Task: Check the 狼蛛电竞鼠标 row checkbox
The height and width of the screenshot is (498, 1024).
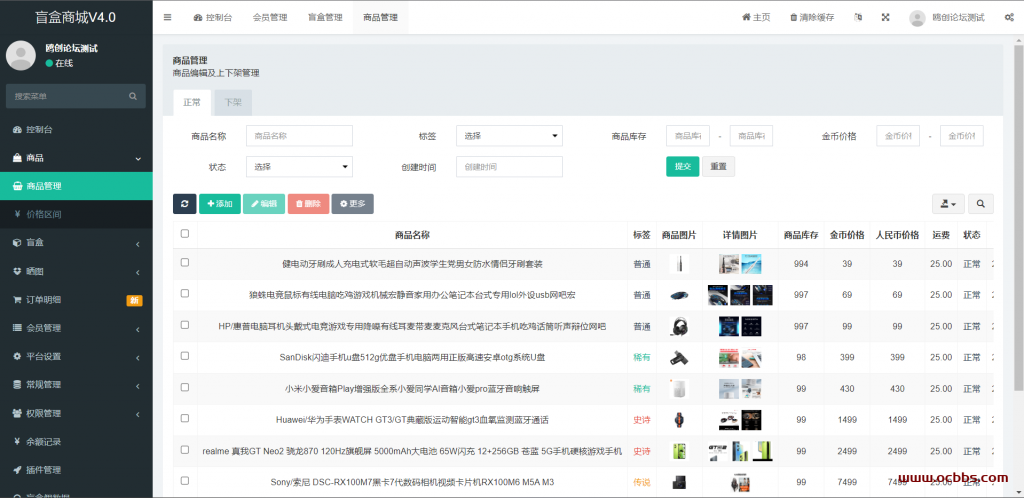Action: click(x=185, y=294)
